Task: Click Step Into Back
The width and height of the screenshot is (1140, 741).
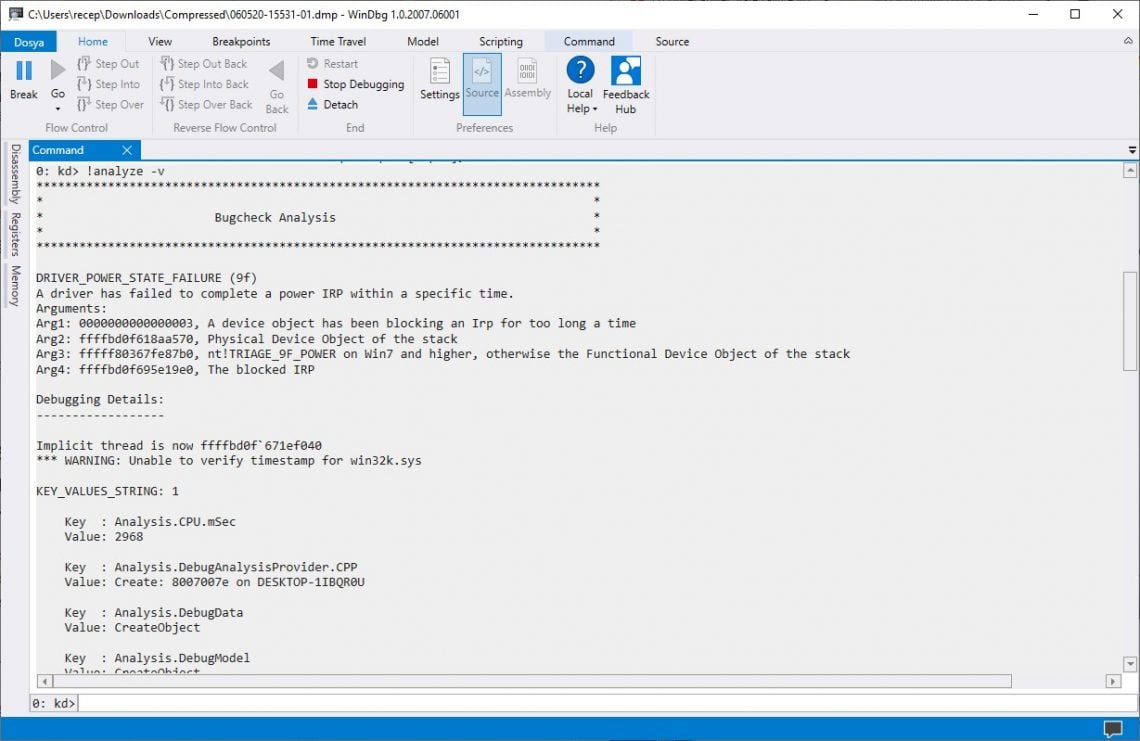Action: pos(205,84)
